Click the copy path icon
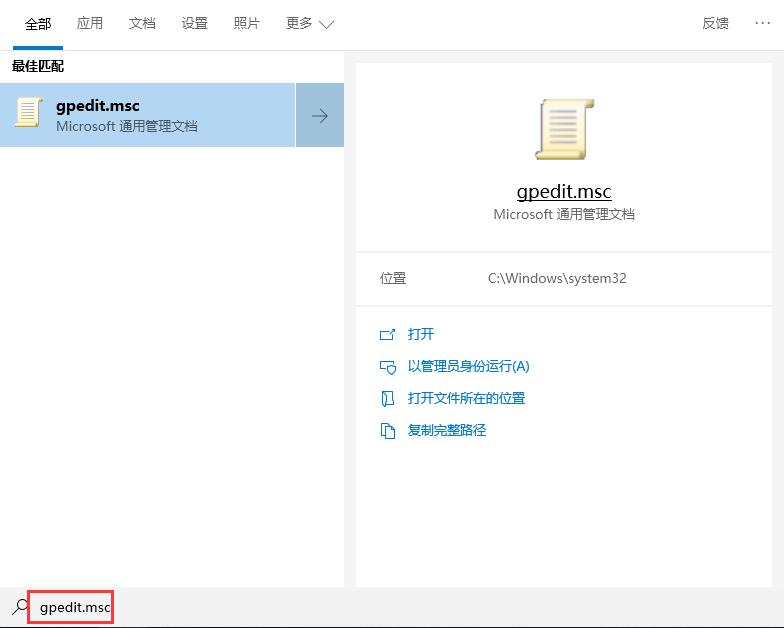The image size is (784, 628). tap(388, 431)
